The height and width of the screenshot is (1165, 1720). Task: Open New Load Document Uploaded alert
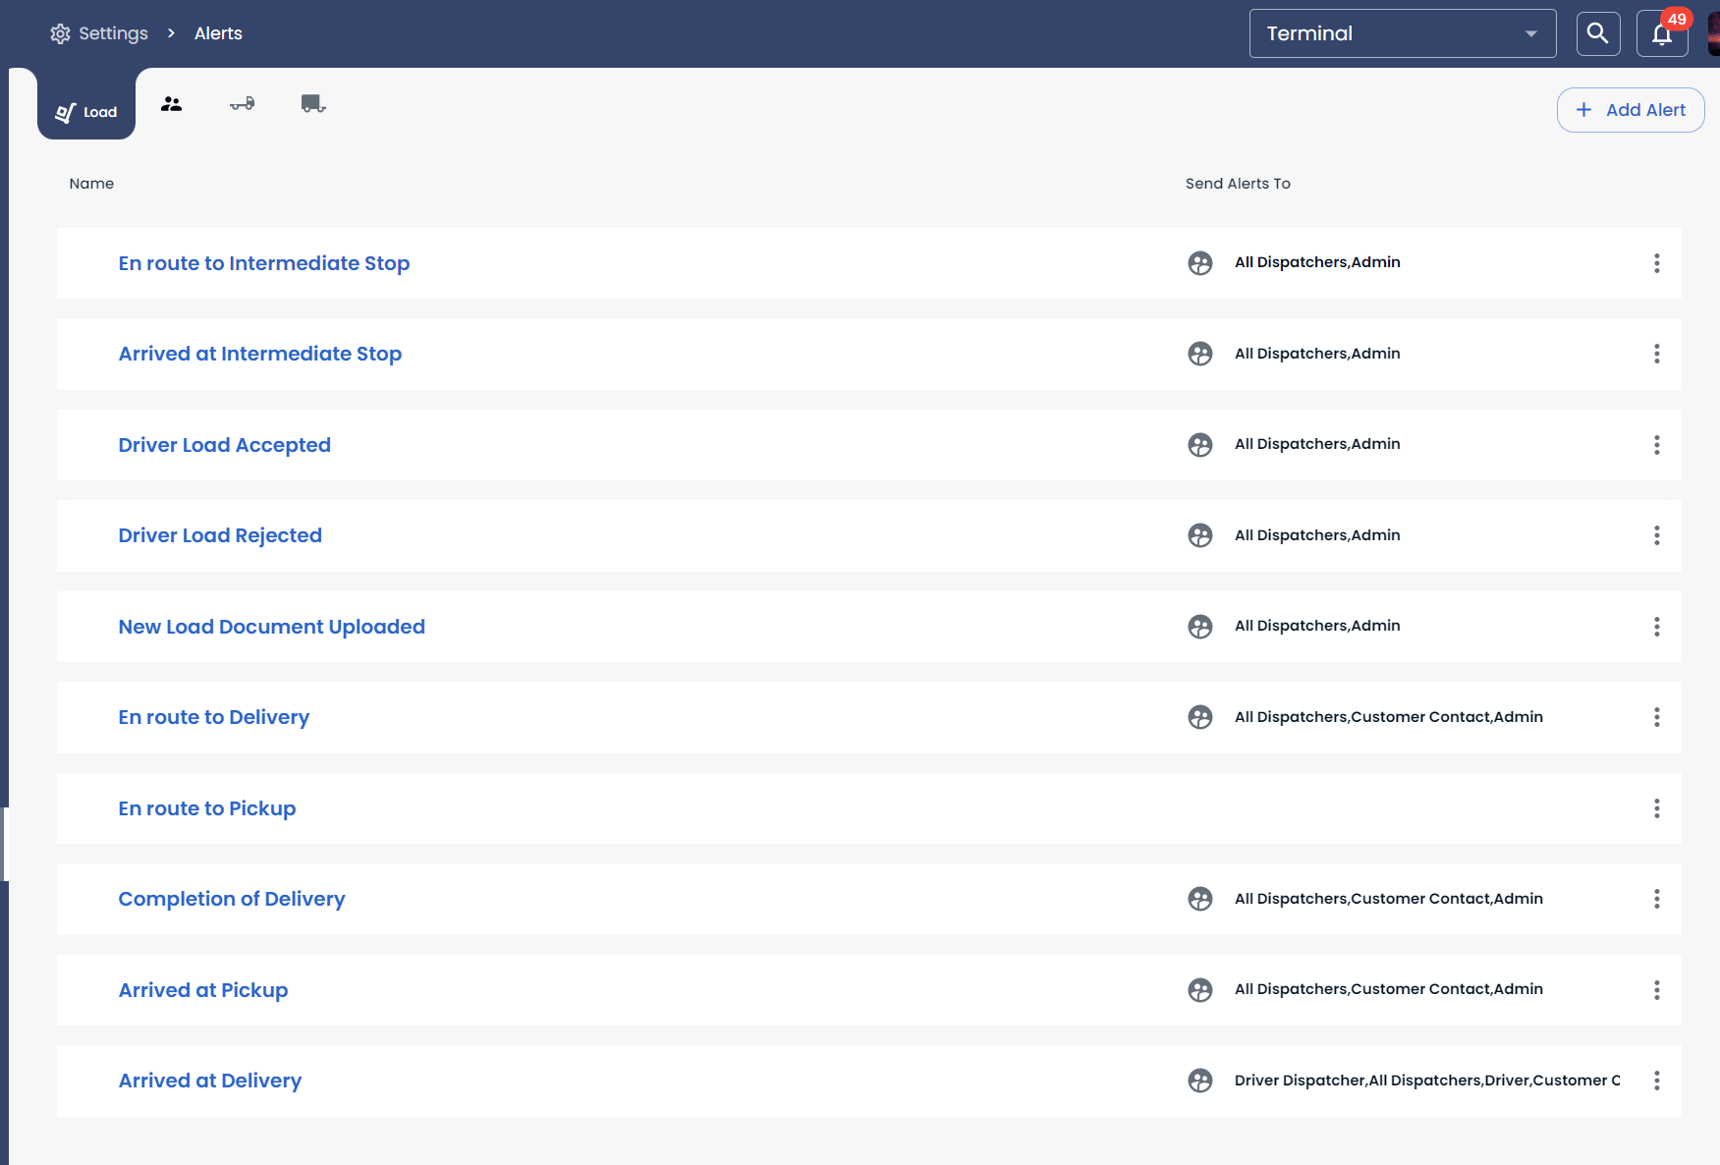[271, 627]
